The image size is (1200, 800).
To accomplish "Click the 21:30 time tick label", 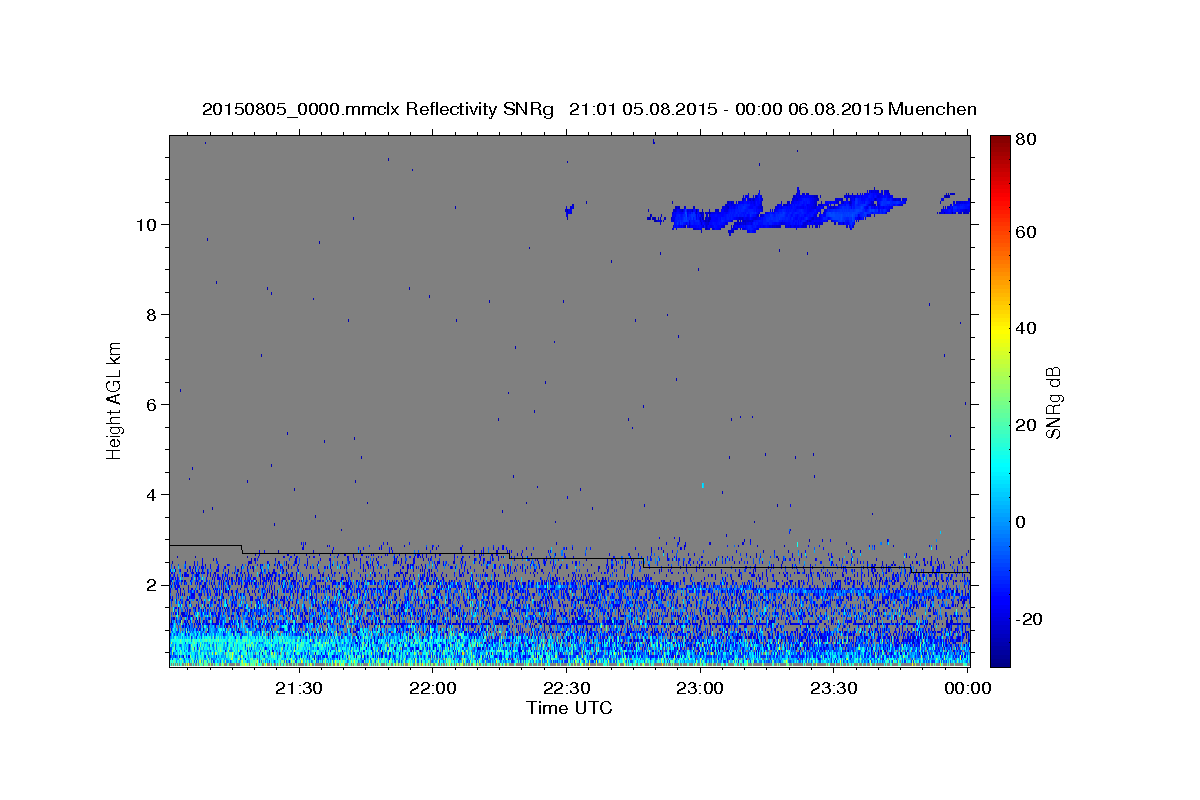I will (298, 688).
